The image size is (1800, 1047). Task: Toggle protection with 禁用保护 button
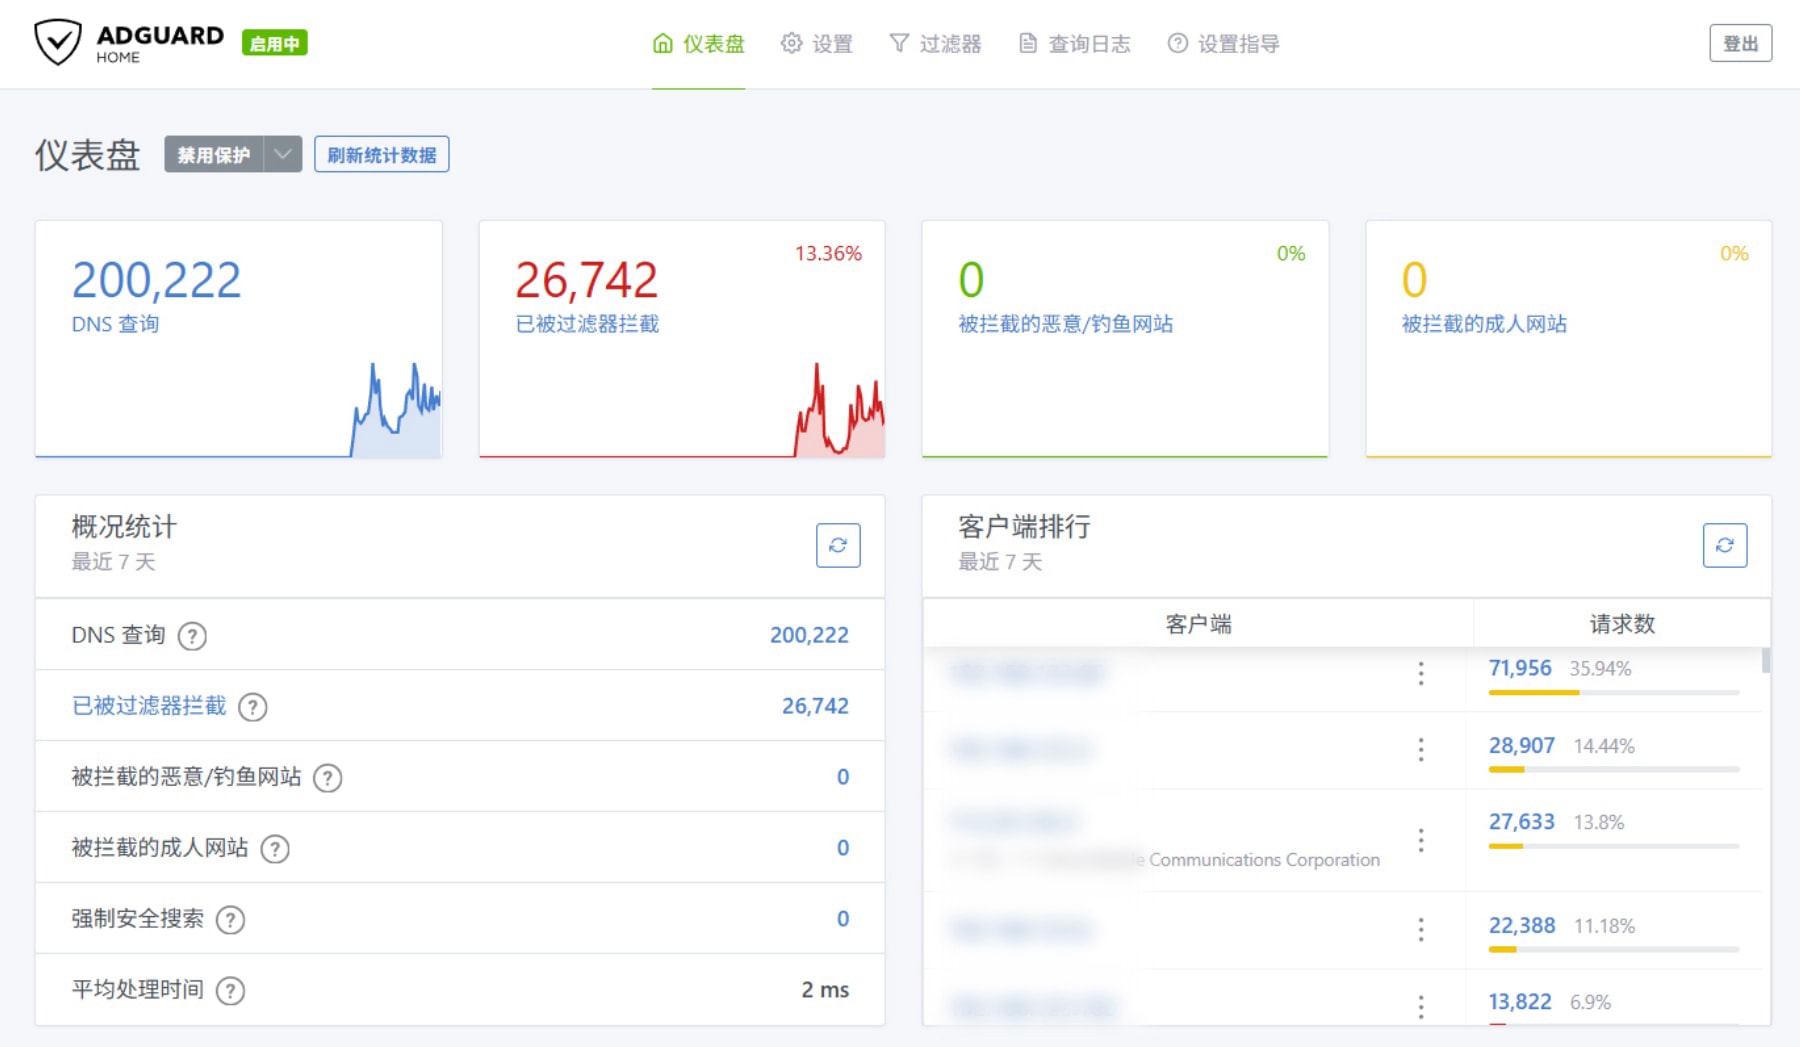214,155
